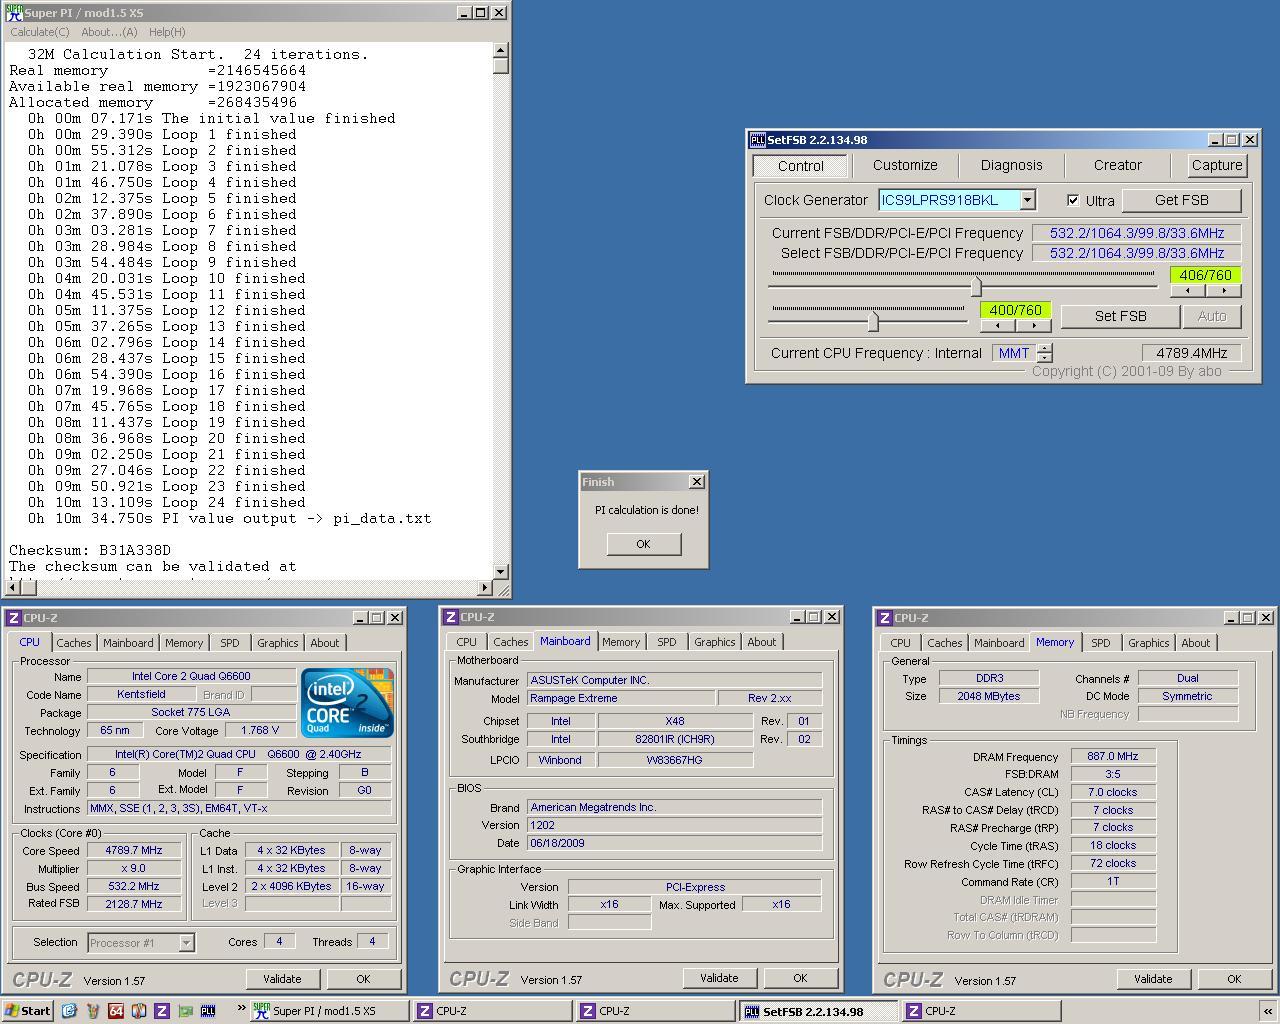The width and height of the screenshot is (1280, 1024).
Task: Open Graphics tab in the CPU-Z CPU window
Action: pos(277,643)
